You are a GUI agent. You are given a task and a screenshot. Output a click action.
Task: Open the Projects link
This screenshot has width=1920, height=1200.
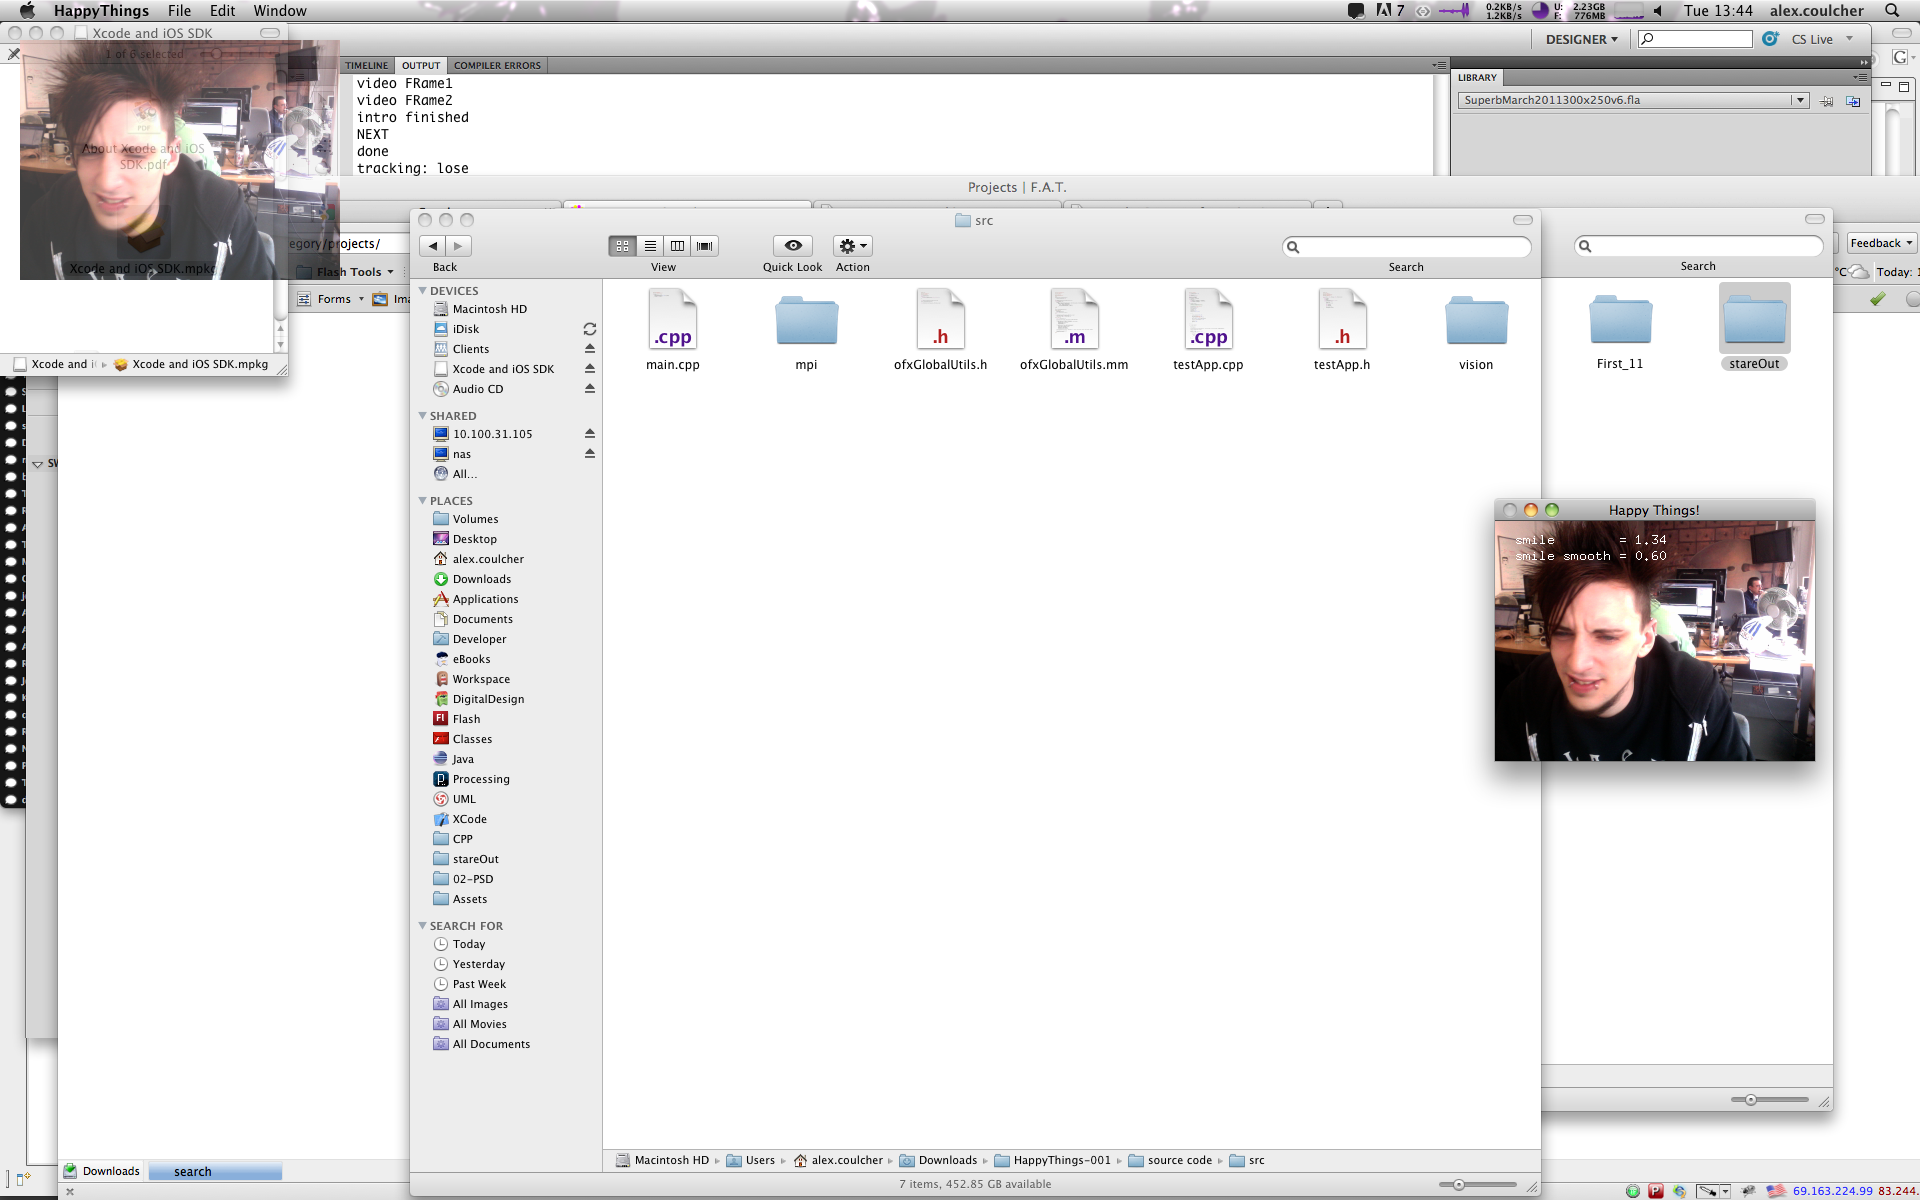(992, 188)
